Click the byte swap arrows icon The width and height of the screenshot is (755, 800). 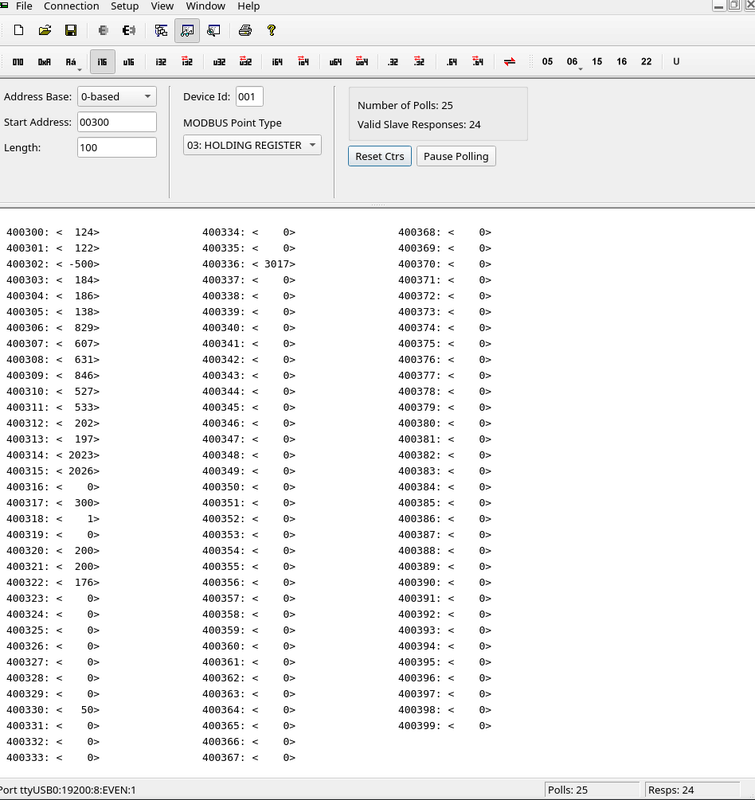pyautogui.click(x=510, y=62)
